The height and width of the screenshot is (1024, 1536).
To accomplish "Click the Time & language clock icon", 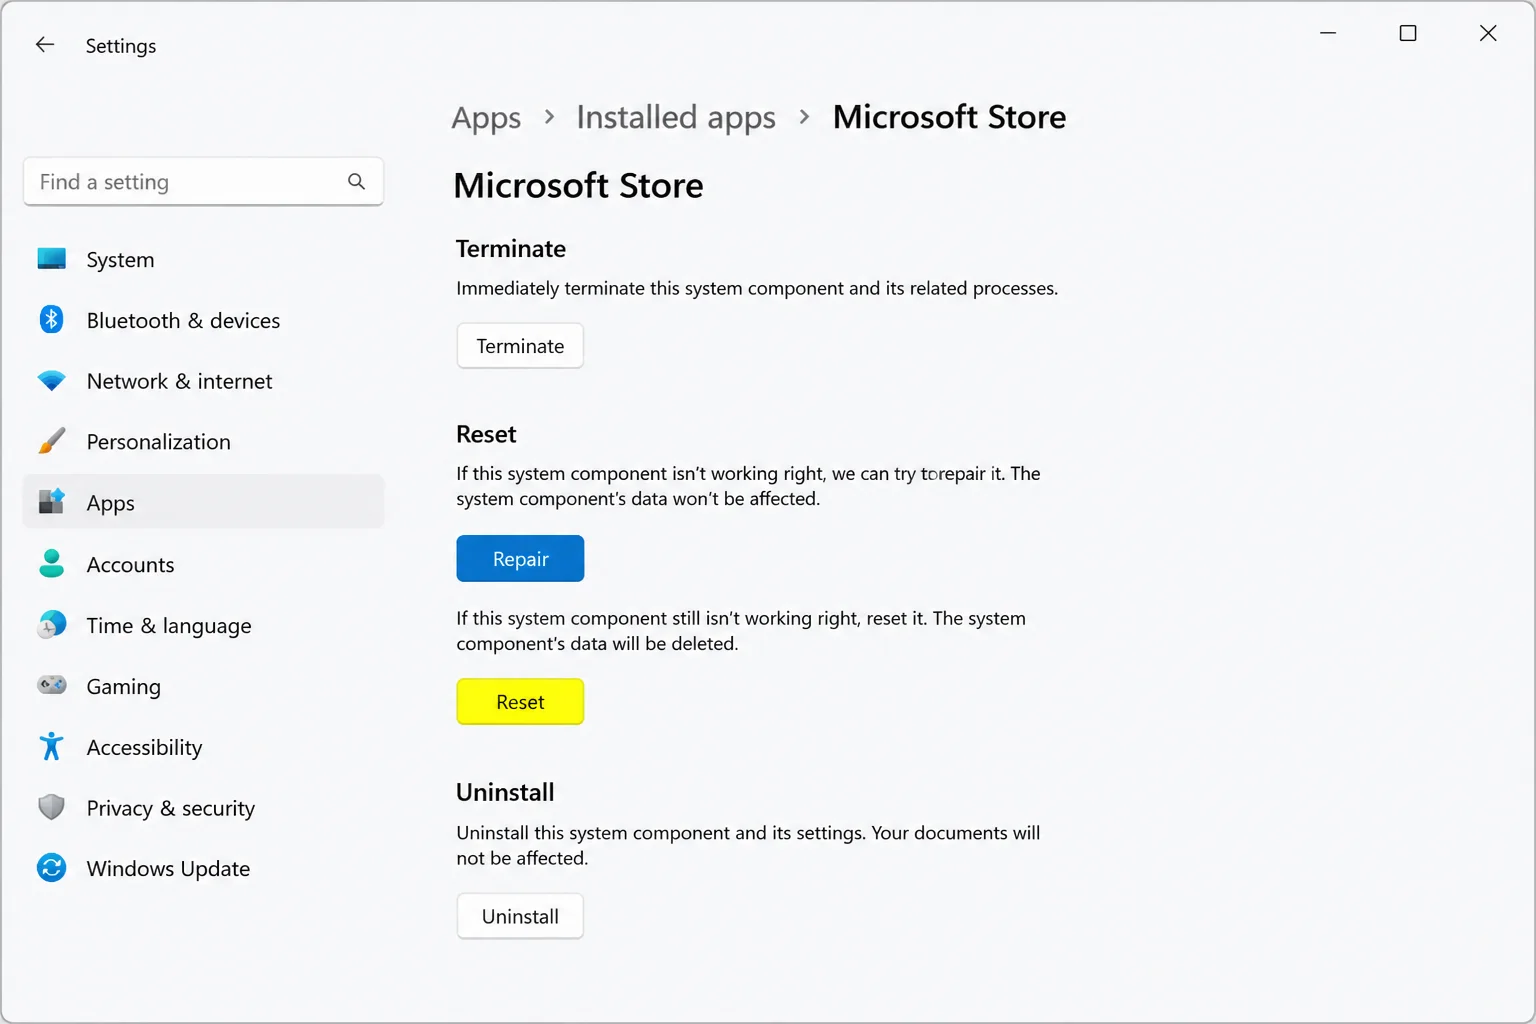I will pos(51,625).
